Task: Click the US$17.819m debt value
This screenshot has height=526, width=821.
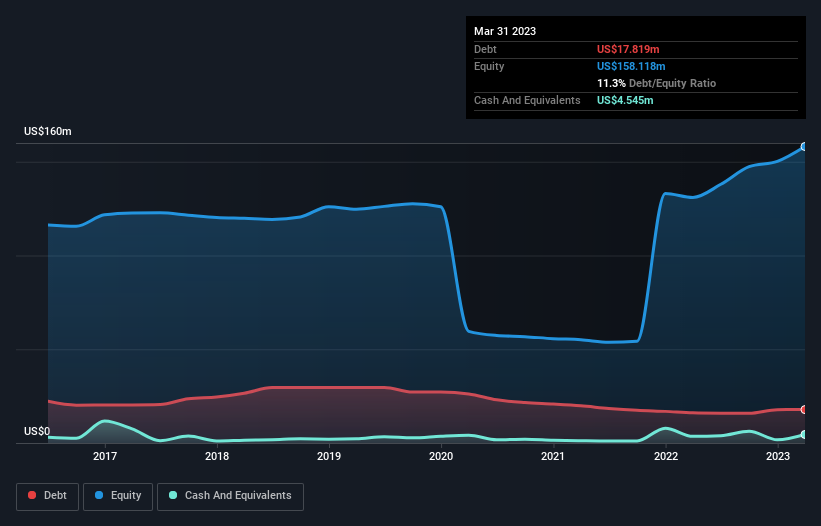Action: (628, 49)
